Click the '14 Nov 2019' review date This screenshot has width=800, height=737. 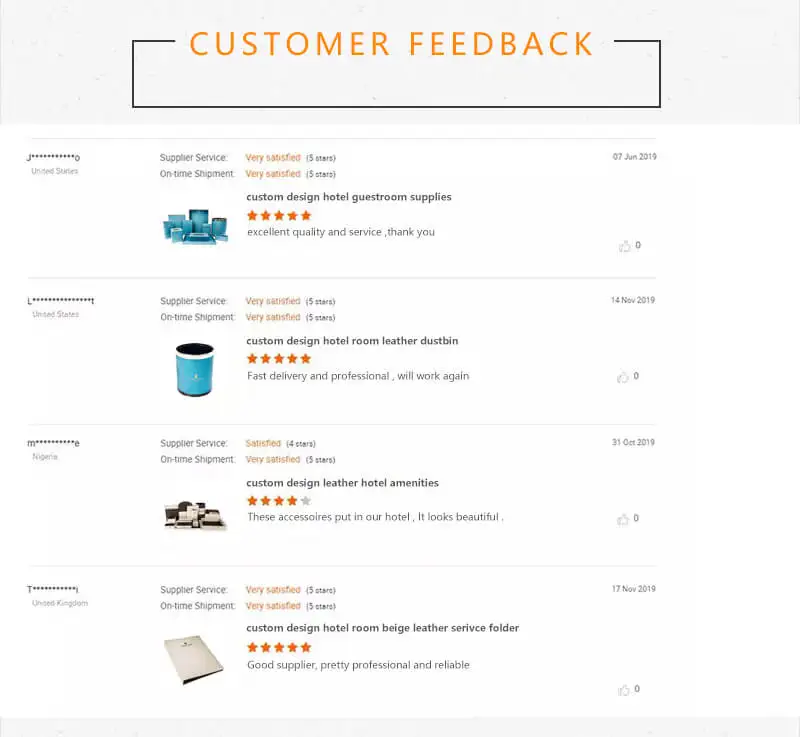coord(632,300)
